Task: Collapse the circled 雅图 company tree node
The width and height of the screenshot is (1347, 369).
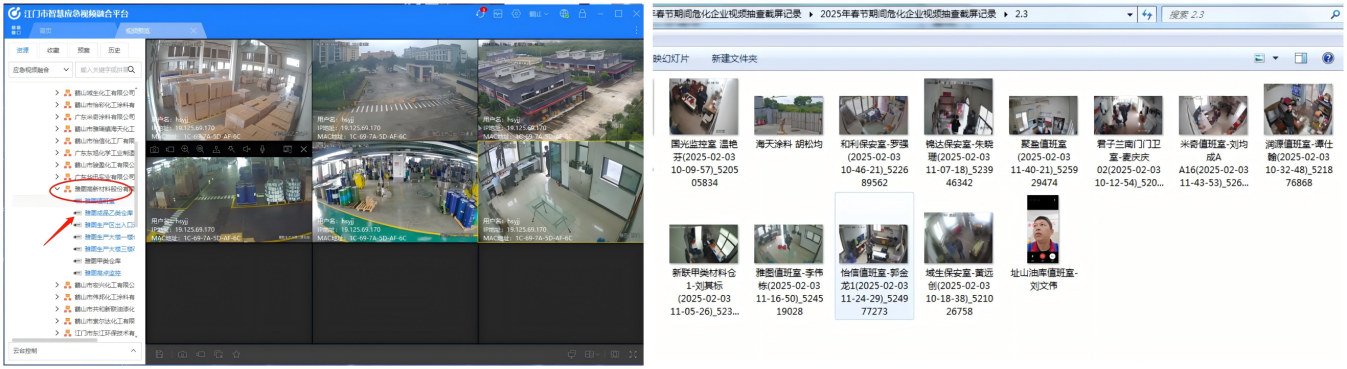Action: pos(57,188)
